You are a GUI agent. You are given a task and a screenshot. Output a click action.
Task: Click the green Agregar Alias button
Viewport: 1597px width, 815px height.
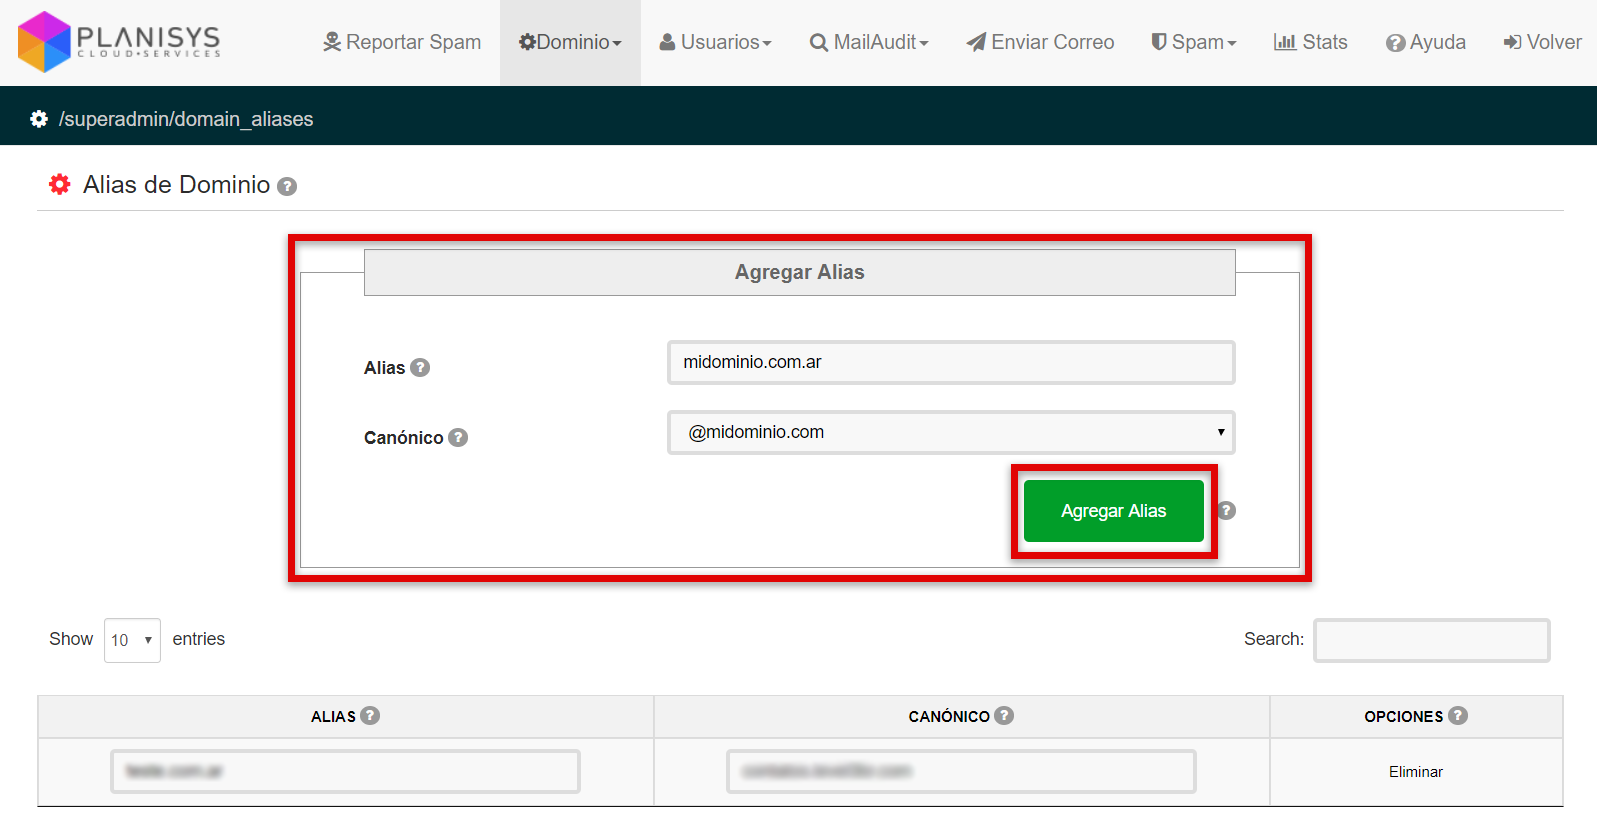[1113, 511]
